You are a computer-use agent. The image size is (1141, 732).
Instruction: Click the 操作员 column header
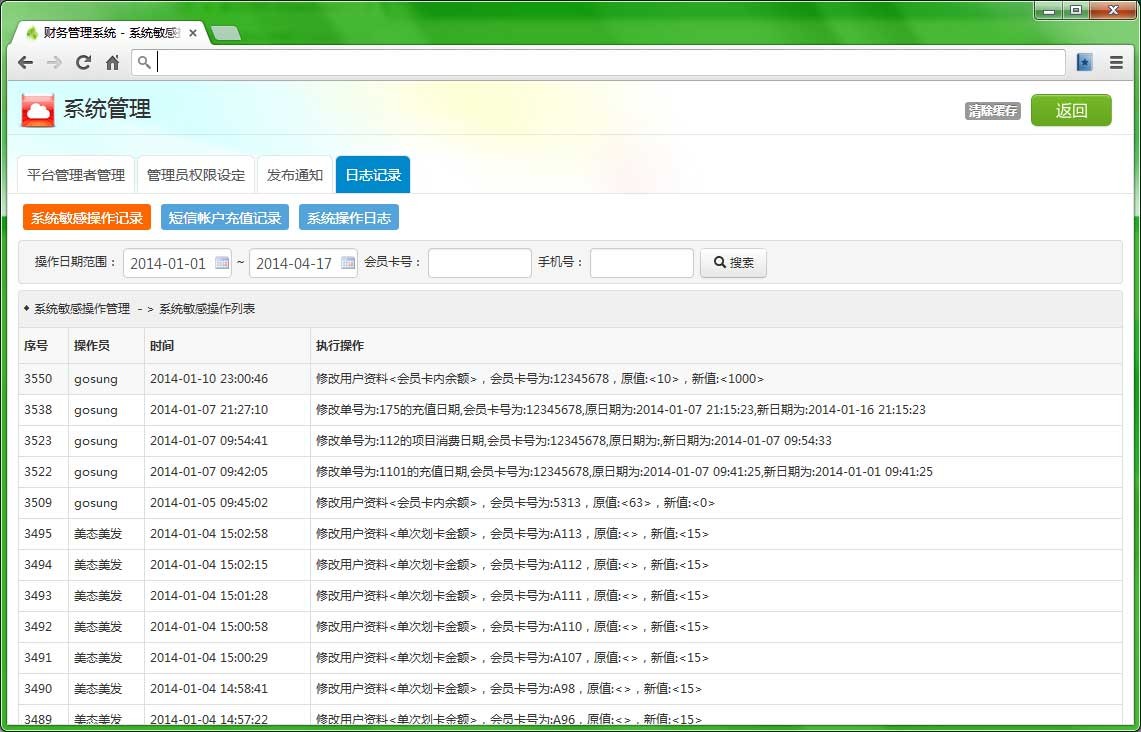[x=92, y=346]
